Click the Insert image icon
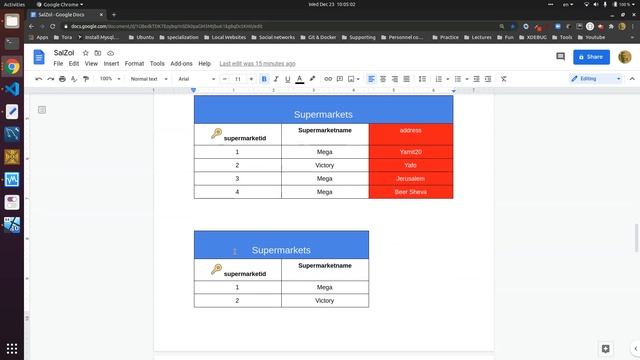640x360 pixels. tap(351, 79)
